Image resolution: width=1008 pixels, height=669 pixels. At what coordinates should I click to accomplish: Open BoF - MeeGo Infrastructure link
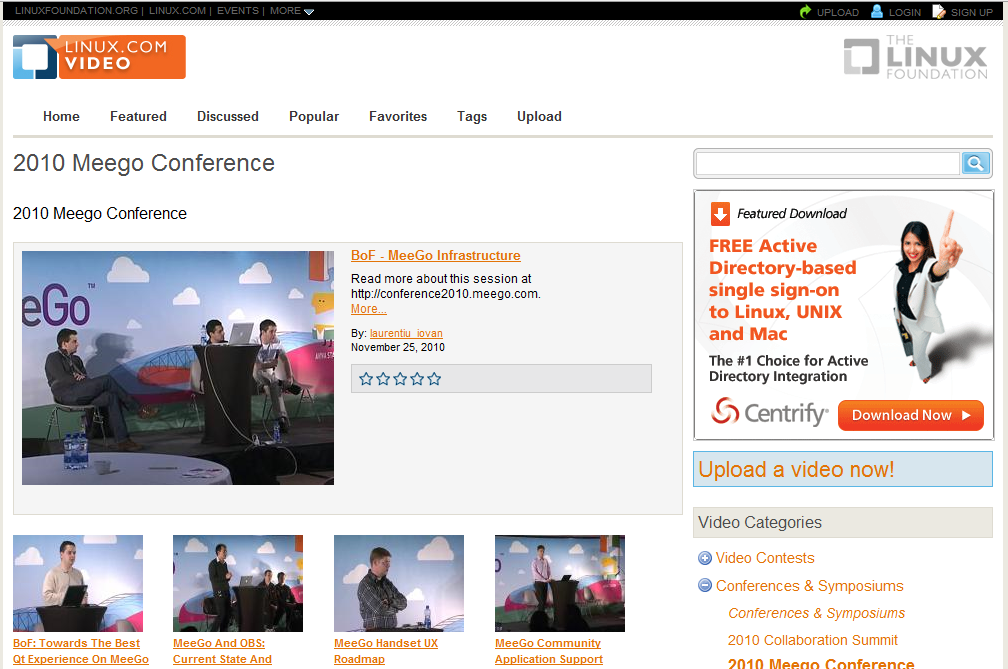point(435,256)
